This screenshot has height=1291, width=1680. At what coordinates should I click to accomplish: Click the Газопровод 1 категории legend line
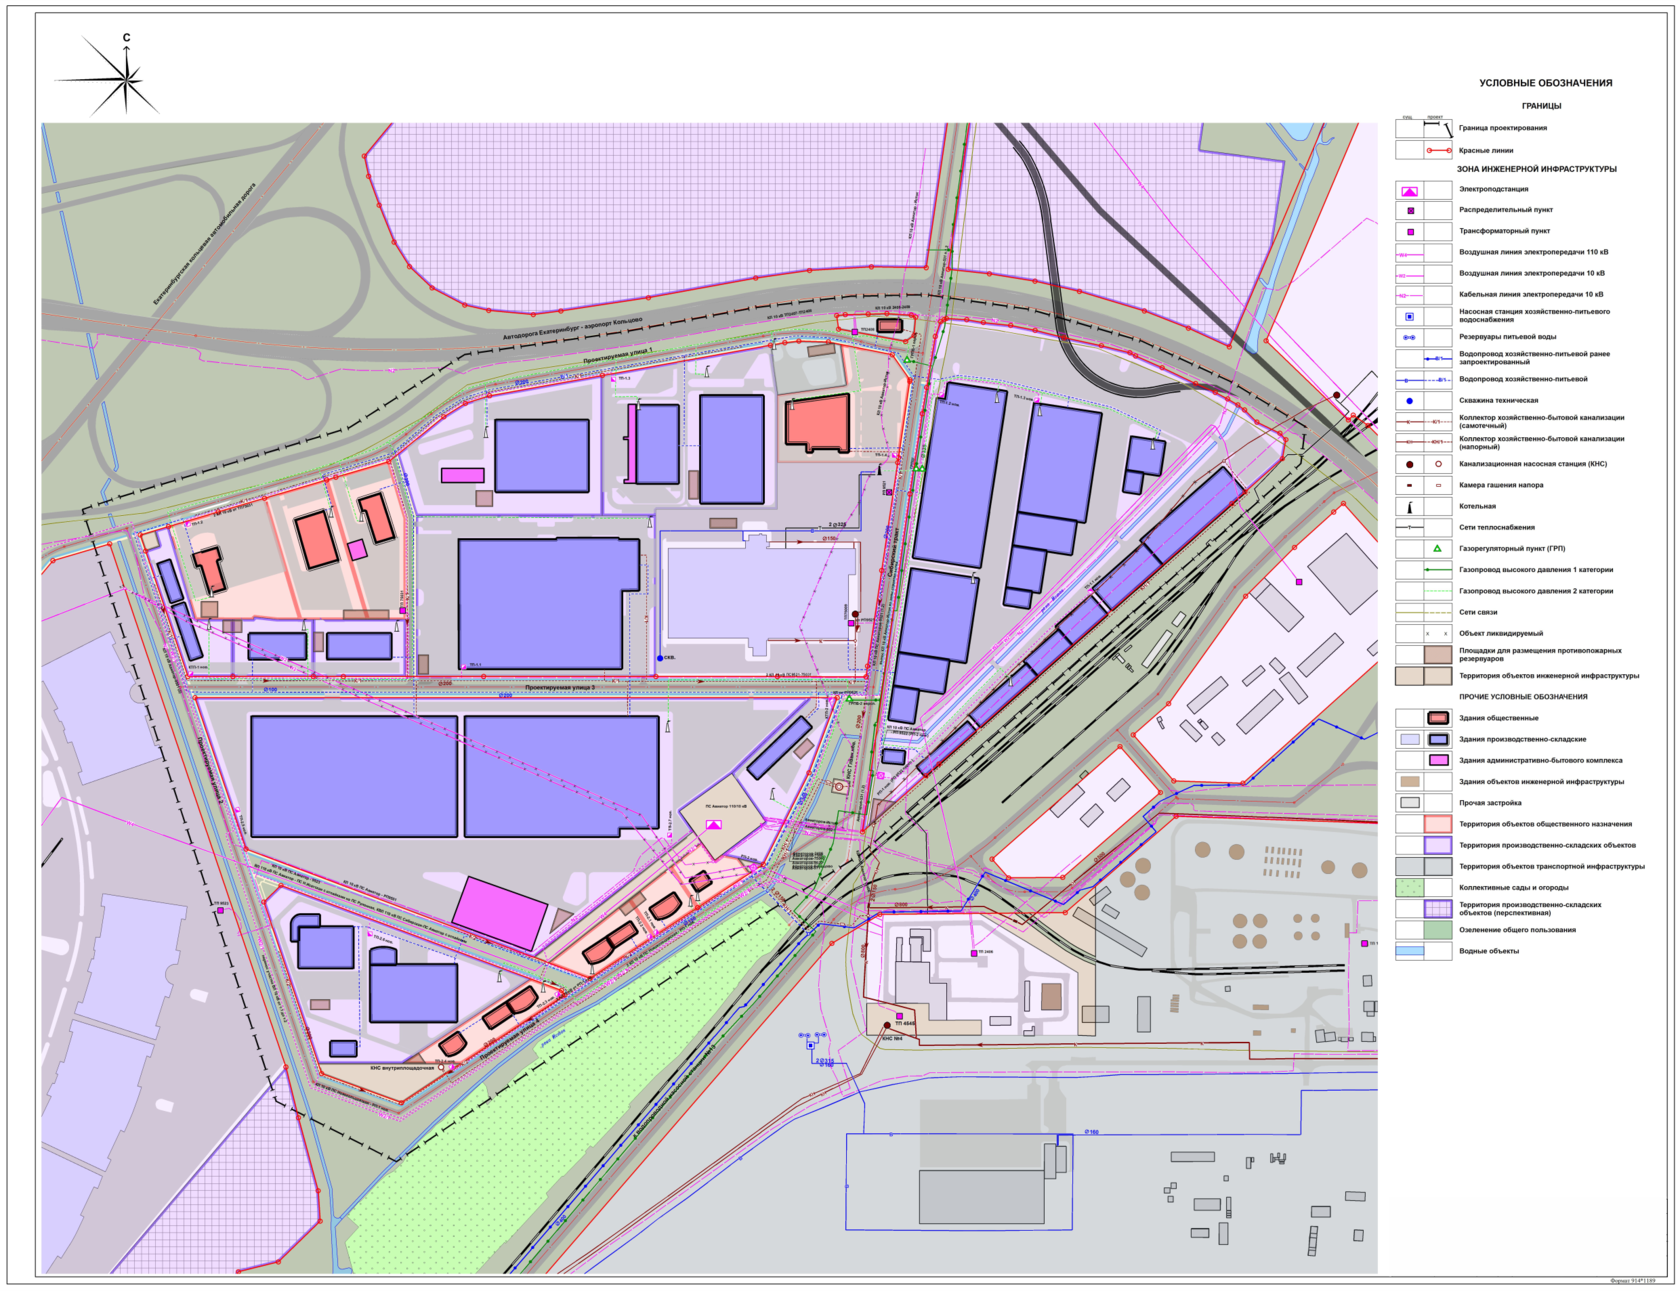pos(1438,570)
